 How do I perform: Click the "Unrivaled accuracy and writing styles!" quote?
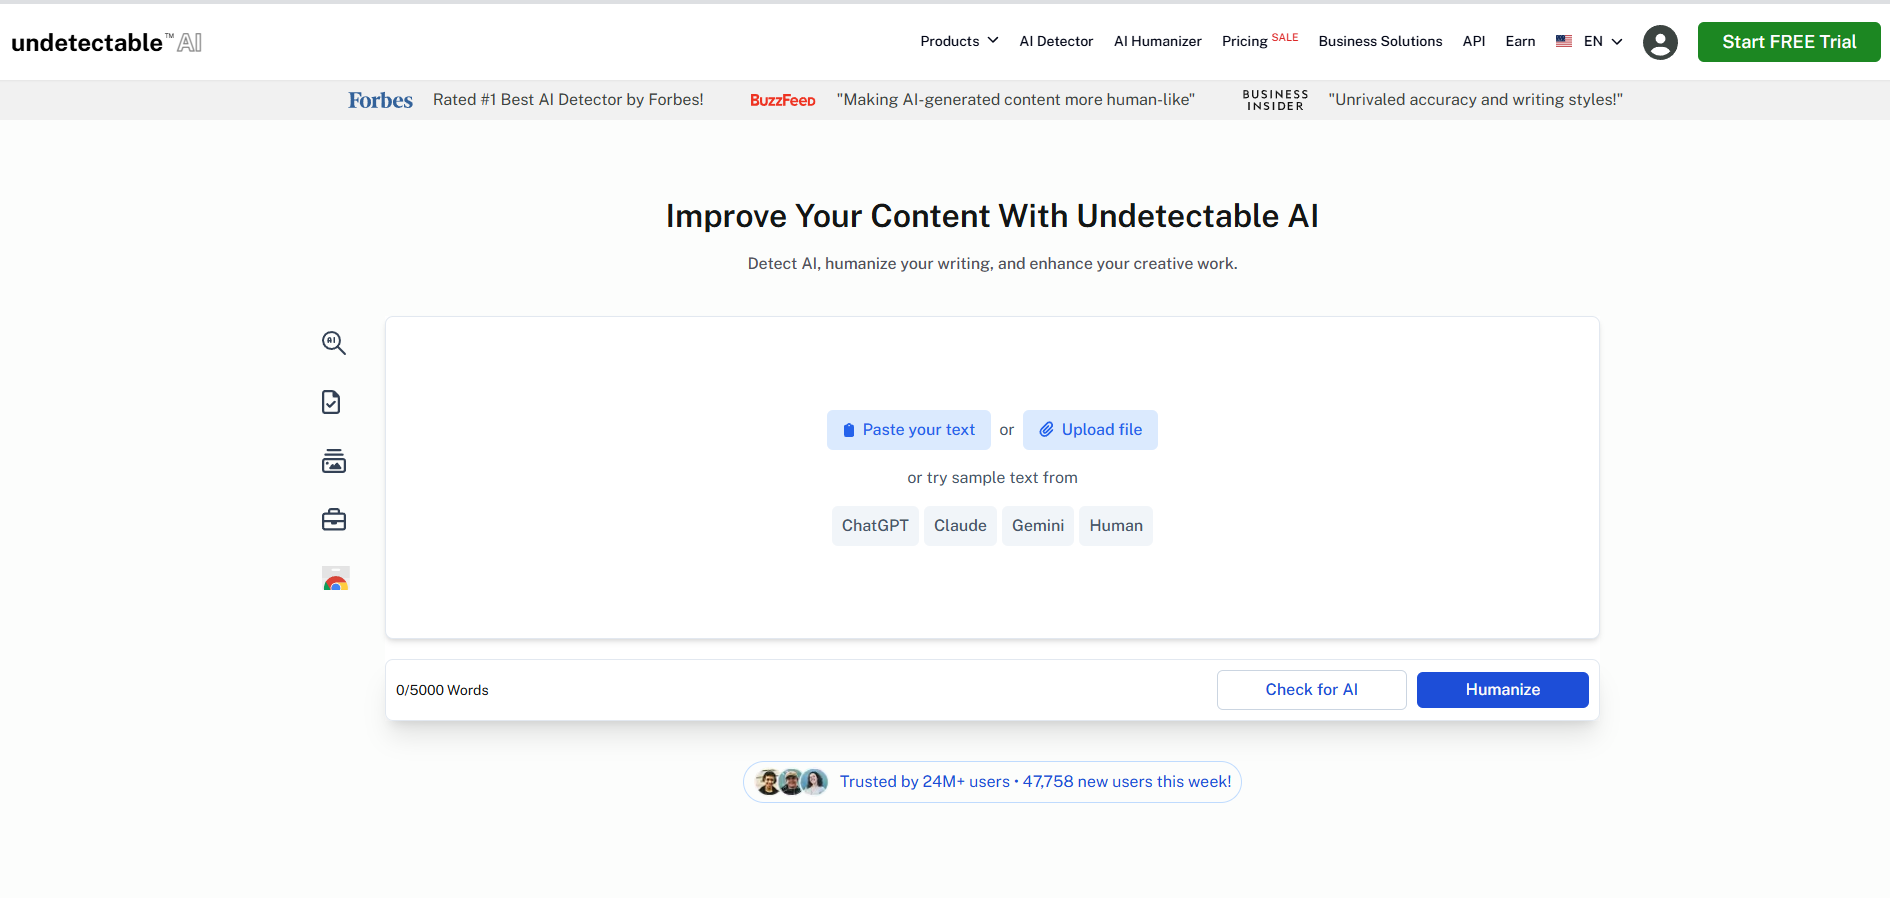1475,100
